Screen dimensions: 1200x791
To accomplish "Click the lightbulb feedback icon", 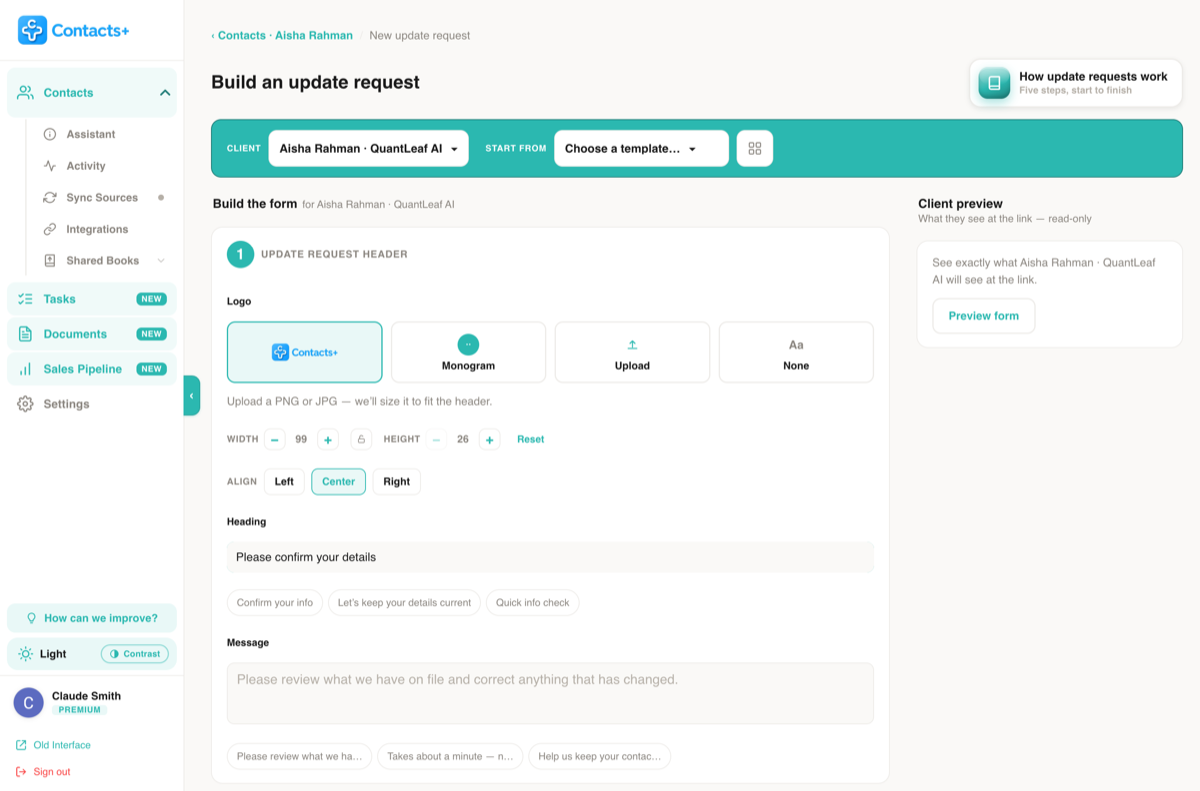I will (31, 618).
